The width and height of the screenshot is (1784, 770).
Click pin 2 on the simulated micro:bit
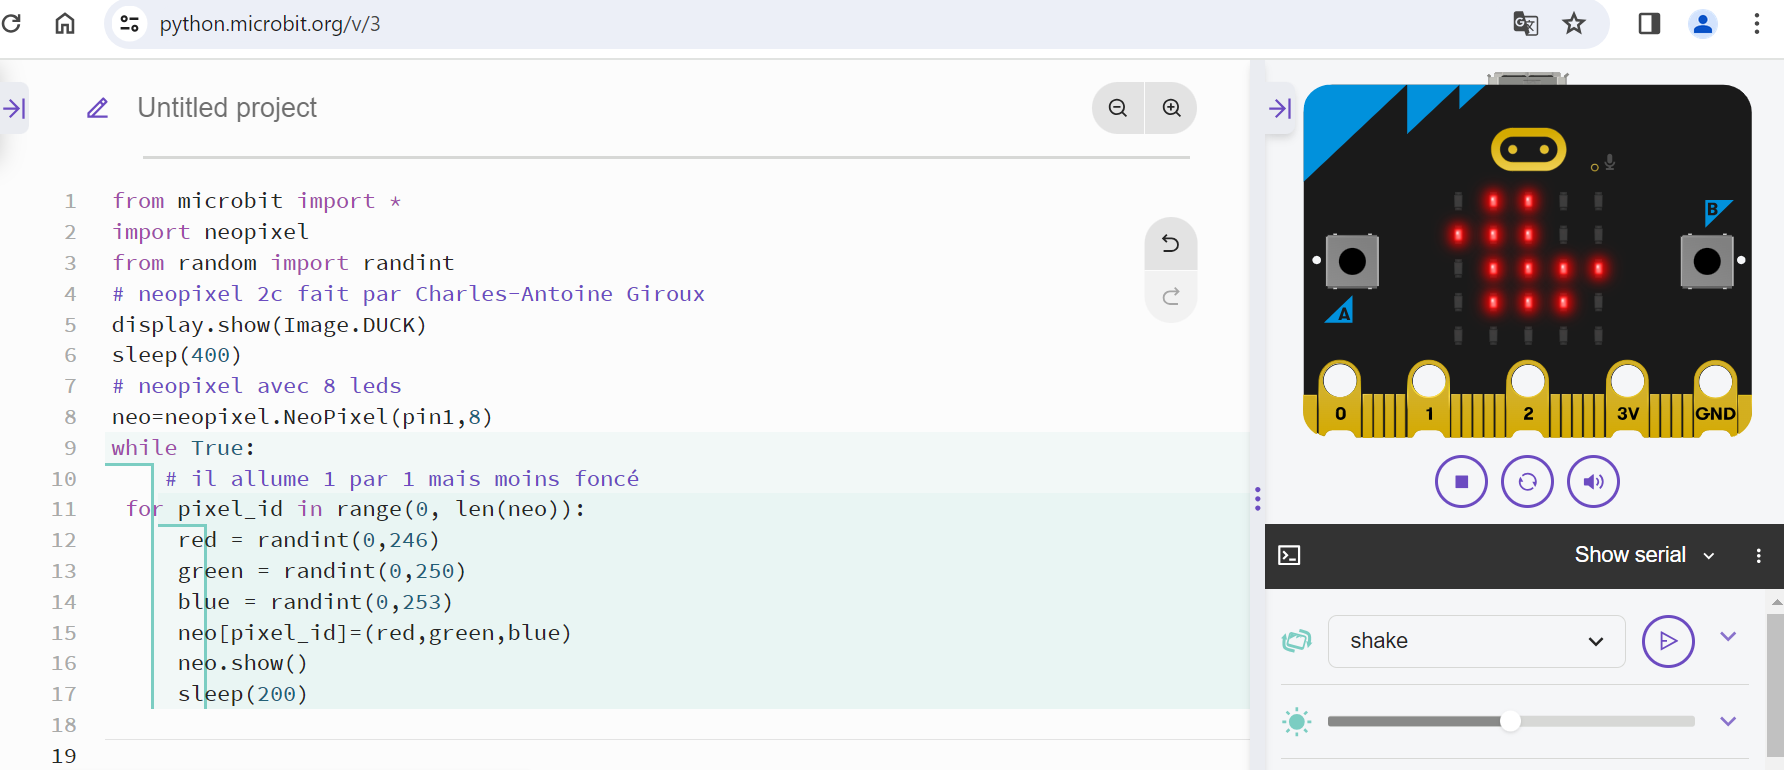1527,398
